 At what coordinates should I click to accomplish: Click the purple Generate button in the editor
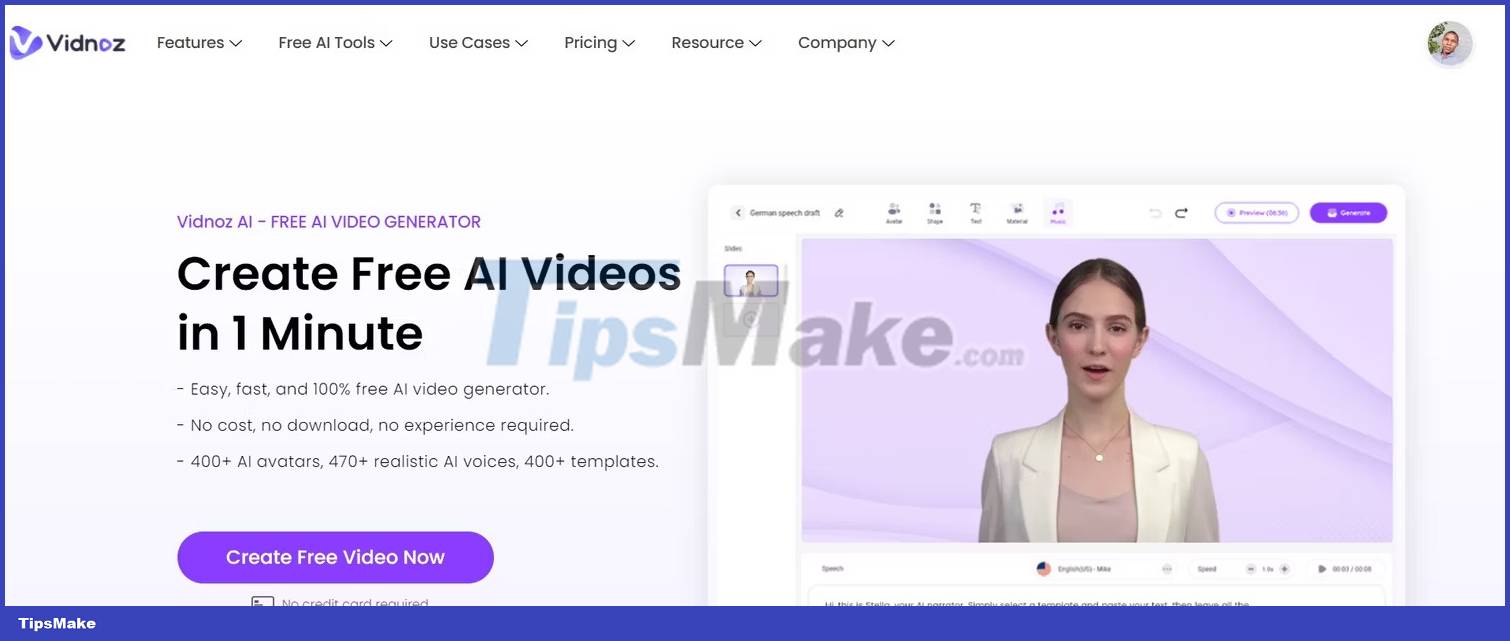[x=1348, y=212]
